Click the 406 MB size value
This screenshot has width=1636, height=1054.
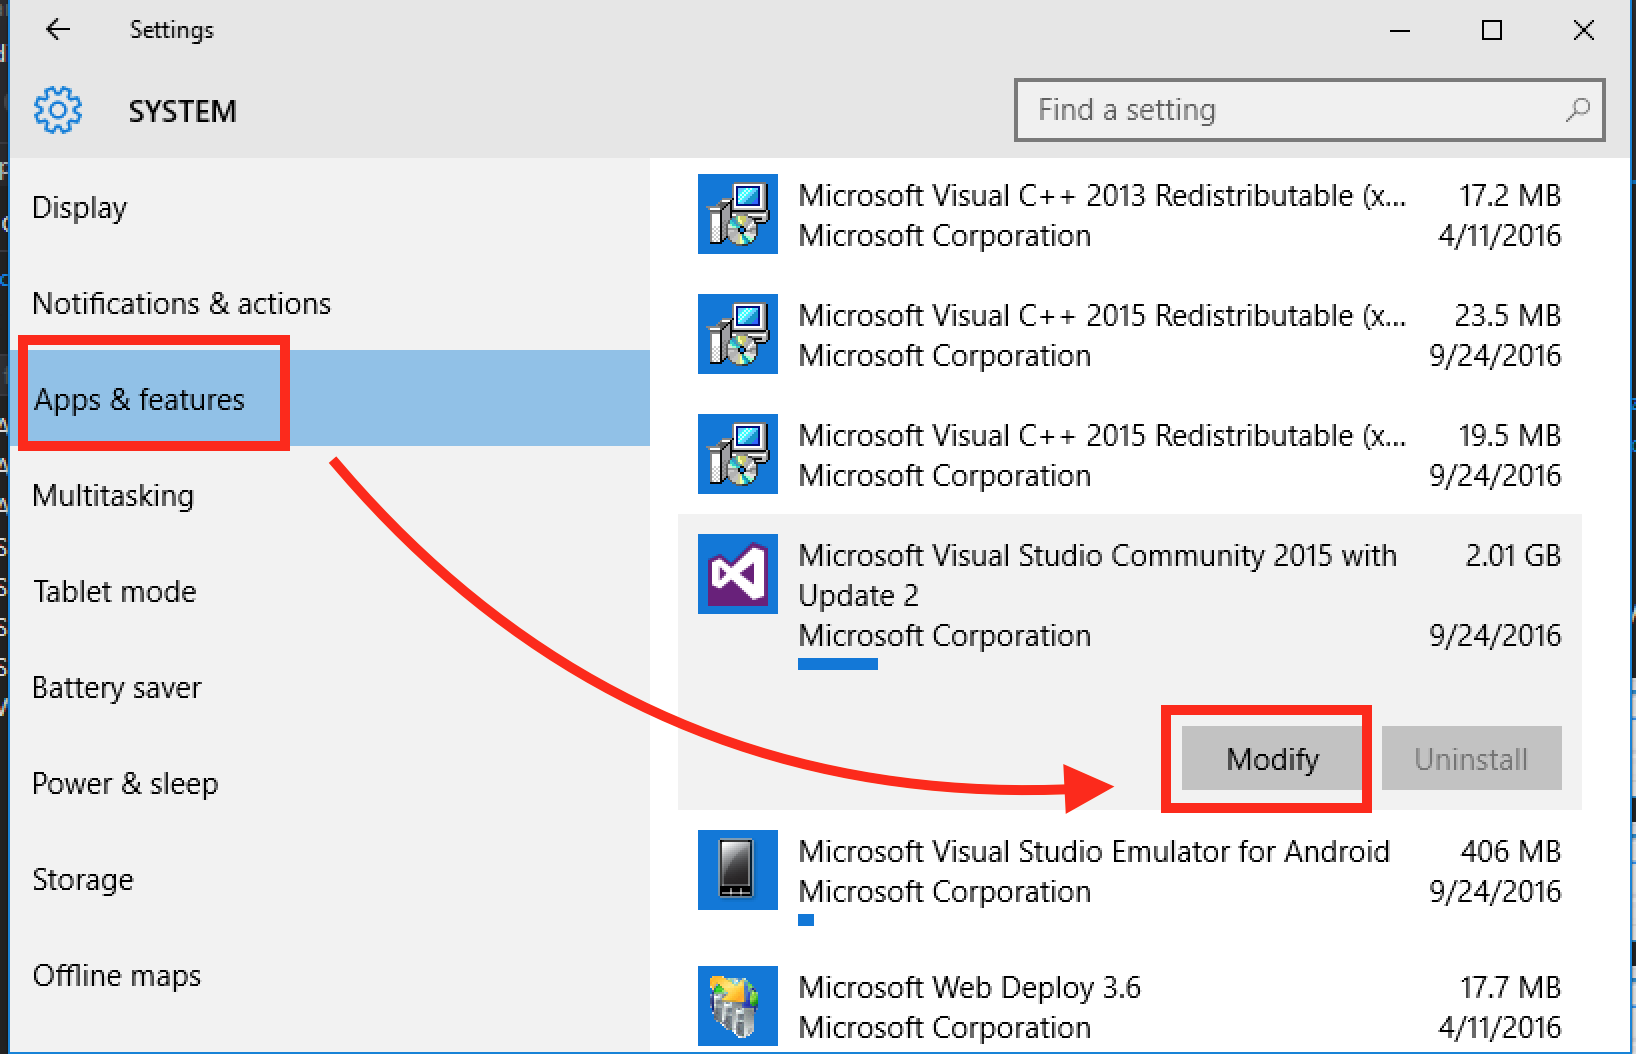(1511, 851)
